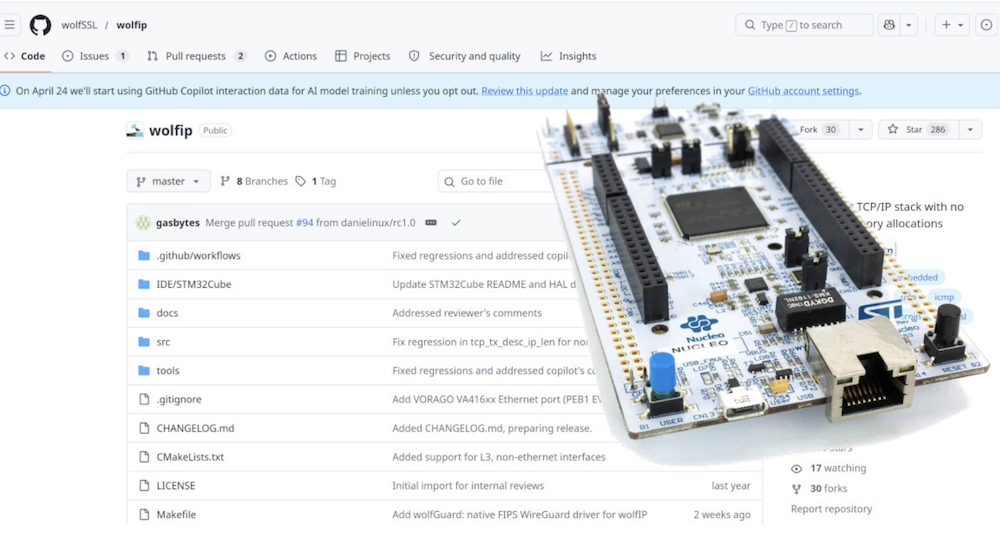Open the Copilot icon in header

pos(887,25)
